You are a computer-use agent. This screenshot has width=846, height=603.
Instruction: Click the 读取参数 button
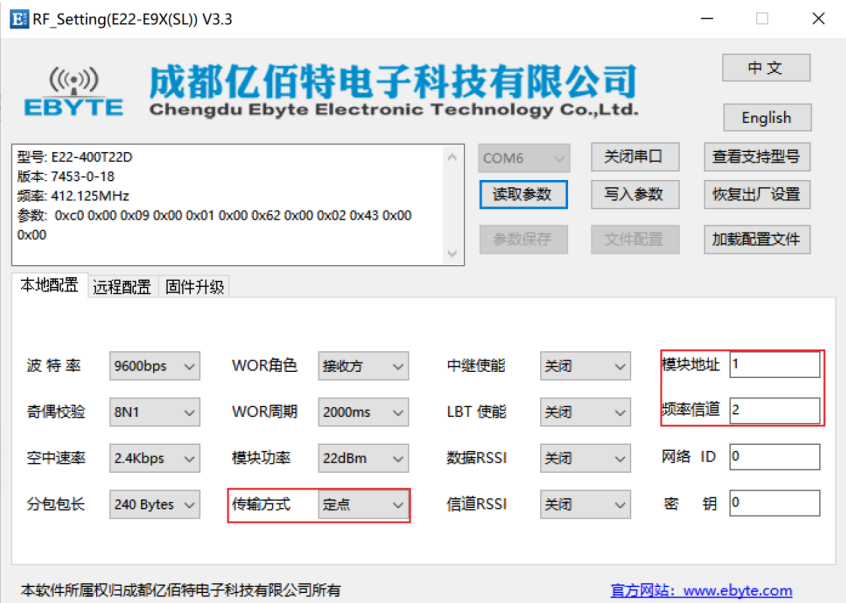(x=523, y=194)
